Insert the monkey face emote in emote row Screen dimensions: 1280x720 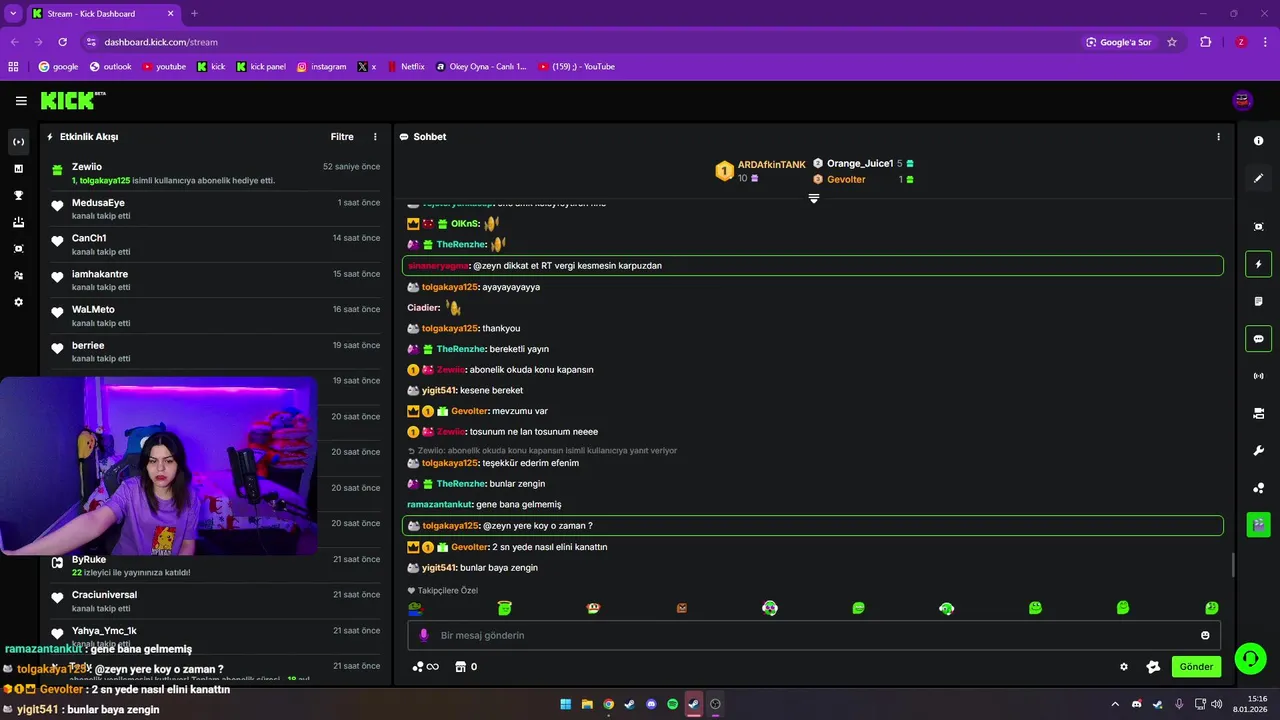click(x=593, y=608)
